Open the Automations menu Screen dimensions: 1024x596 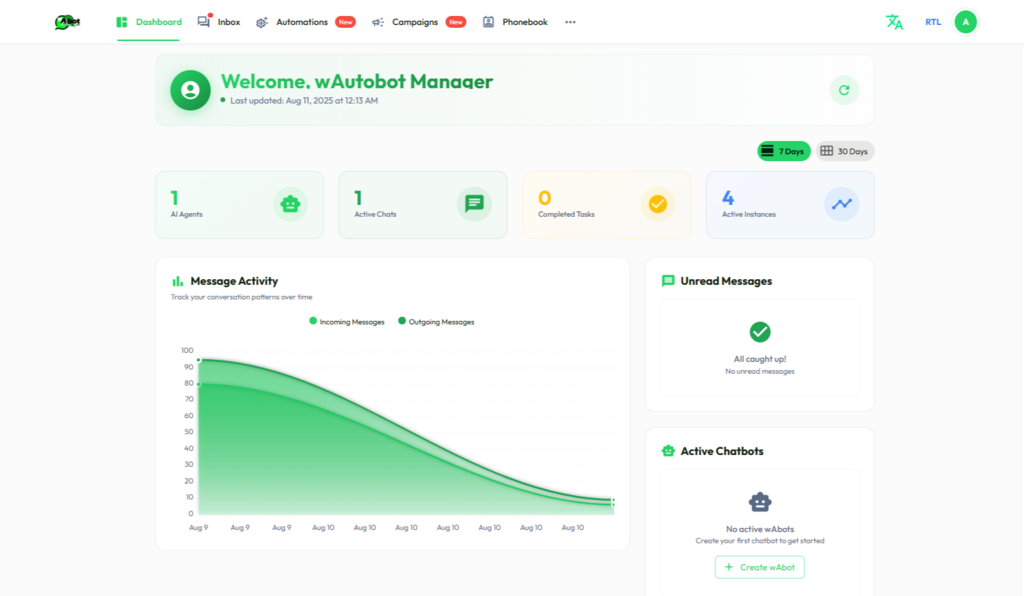[301, 22]
